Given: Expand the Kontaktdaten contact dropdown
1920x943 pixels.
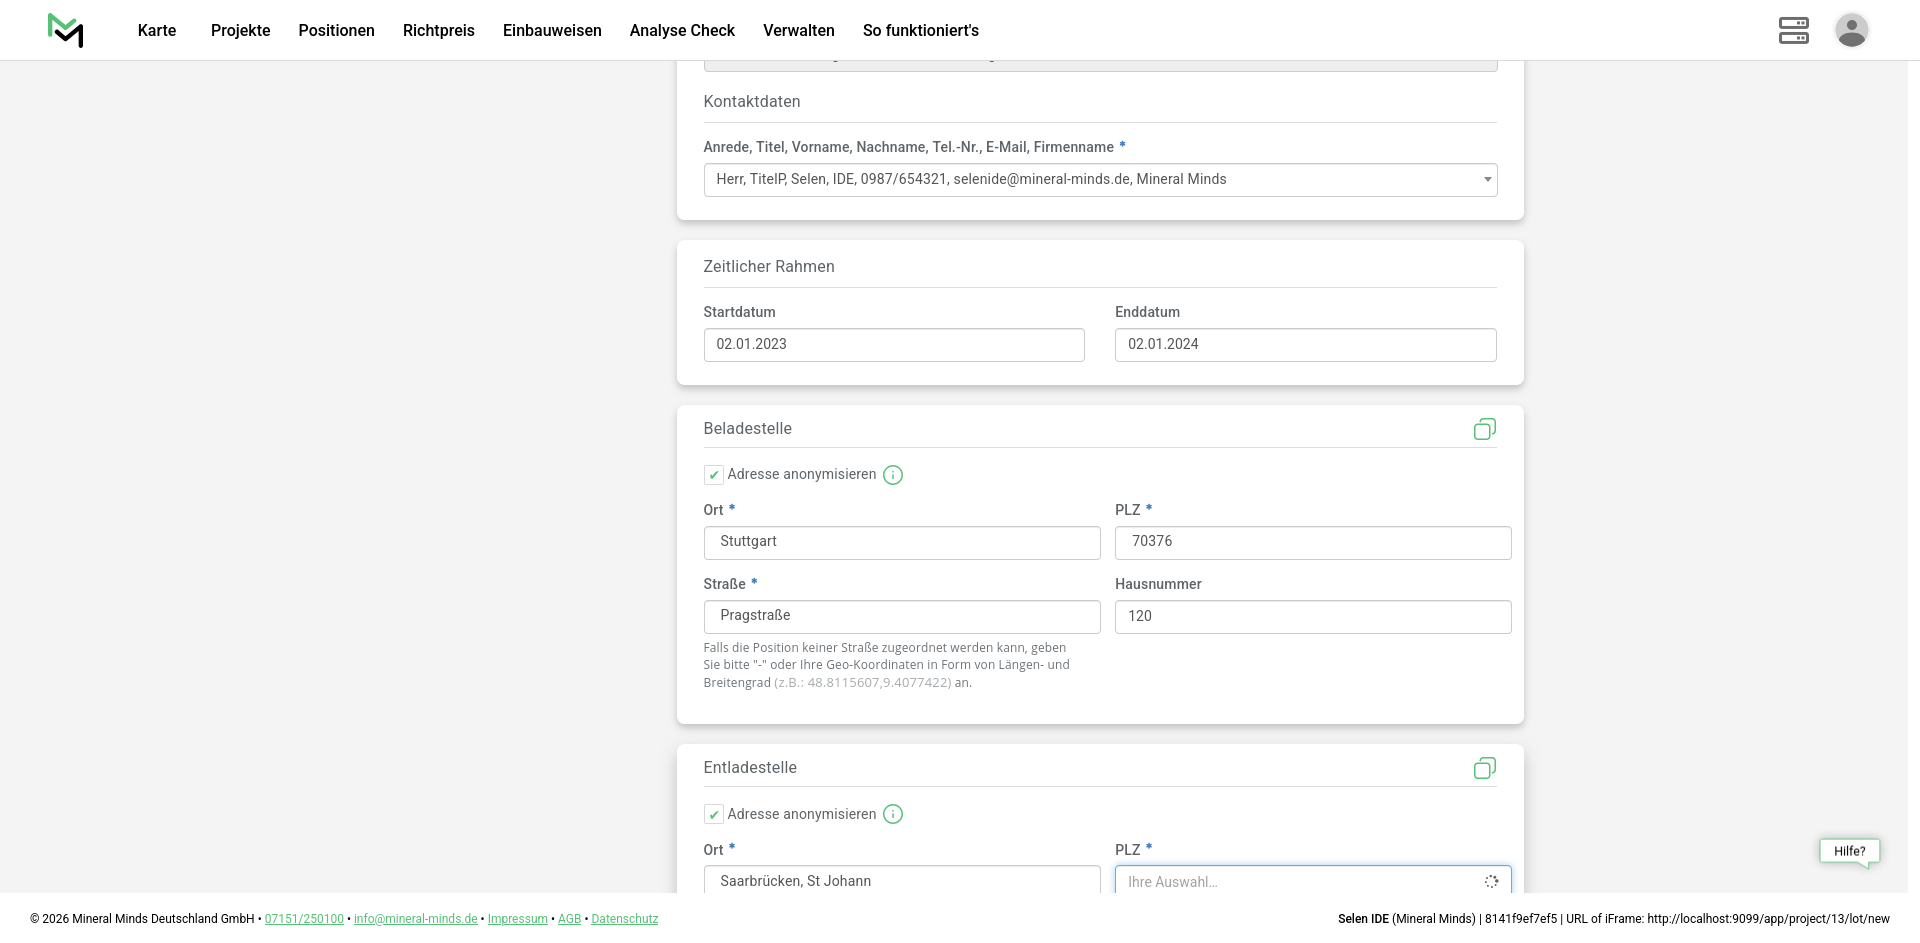Looking at the screenshot, I should (x=1100, y=180).
